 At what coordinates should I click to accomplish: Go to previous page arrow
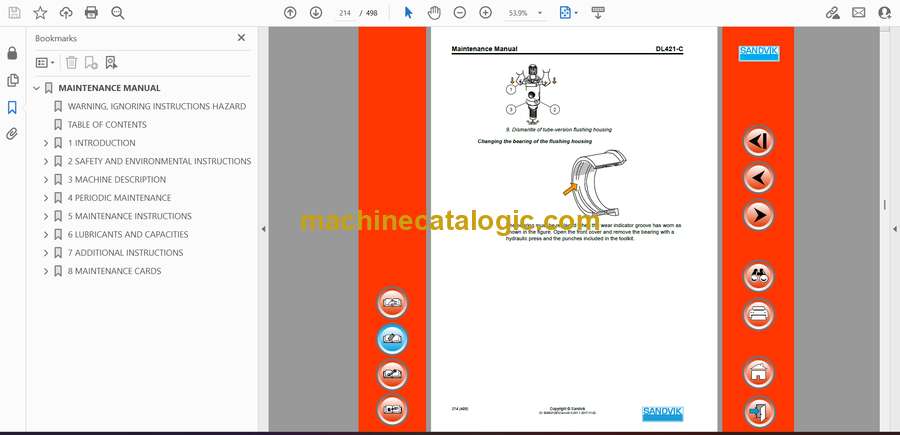pos(290,13)
